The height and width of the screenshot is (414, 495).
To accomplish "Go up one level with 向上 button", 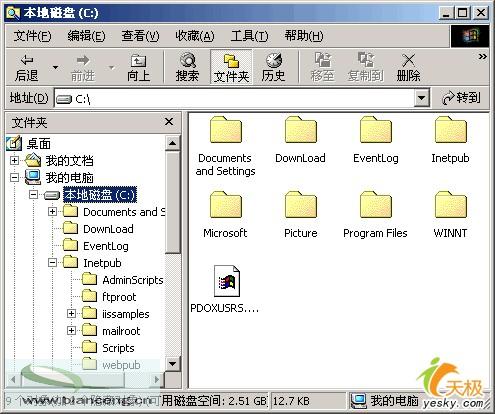I will point(138,68).
